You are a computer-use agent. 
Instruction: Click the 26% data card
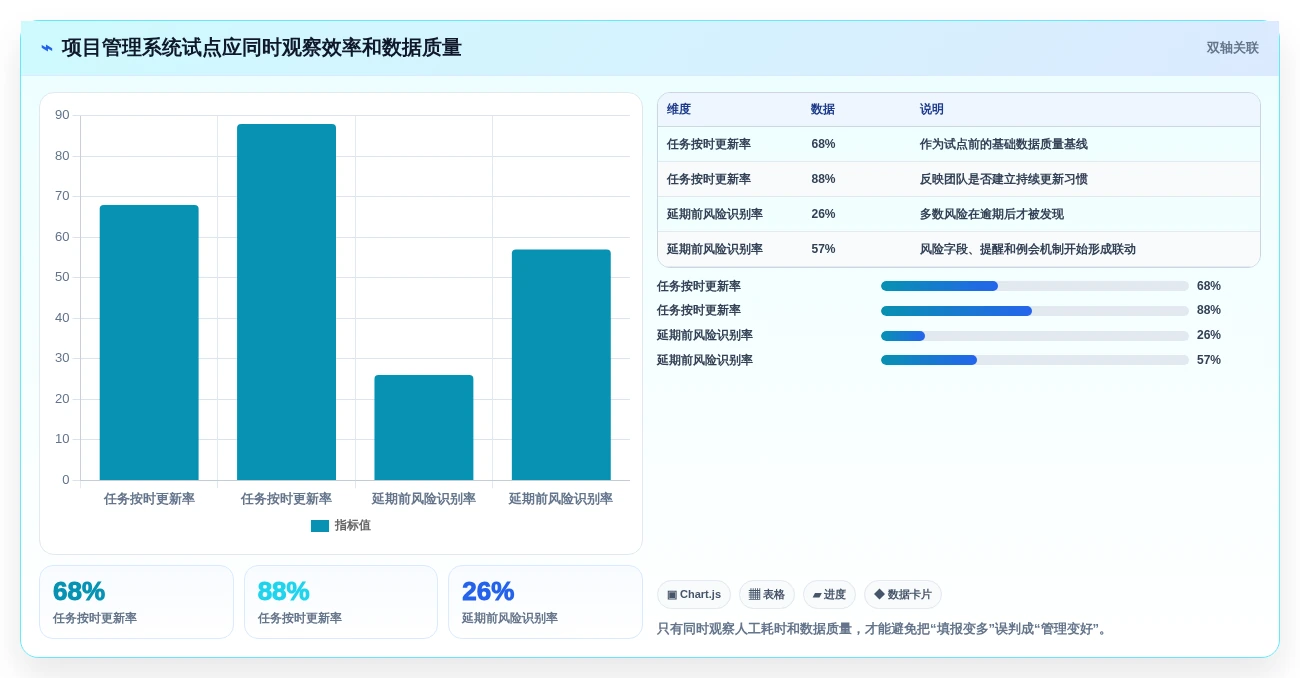point(545,602)
